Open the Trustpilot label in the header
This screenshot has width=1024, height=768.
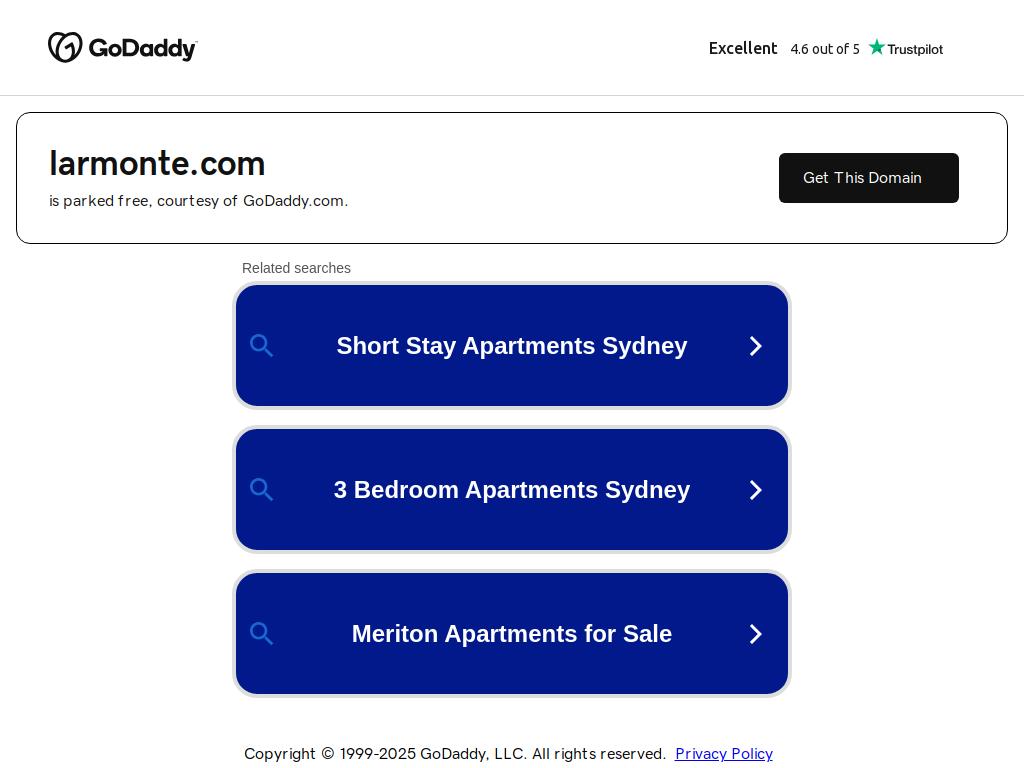[x=915, y=49]
